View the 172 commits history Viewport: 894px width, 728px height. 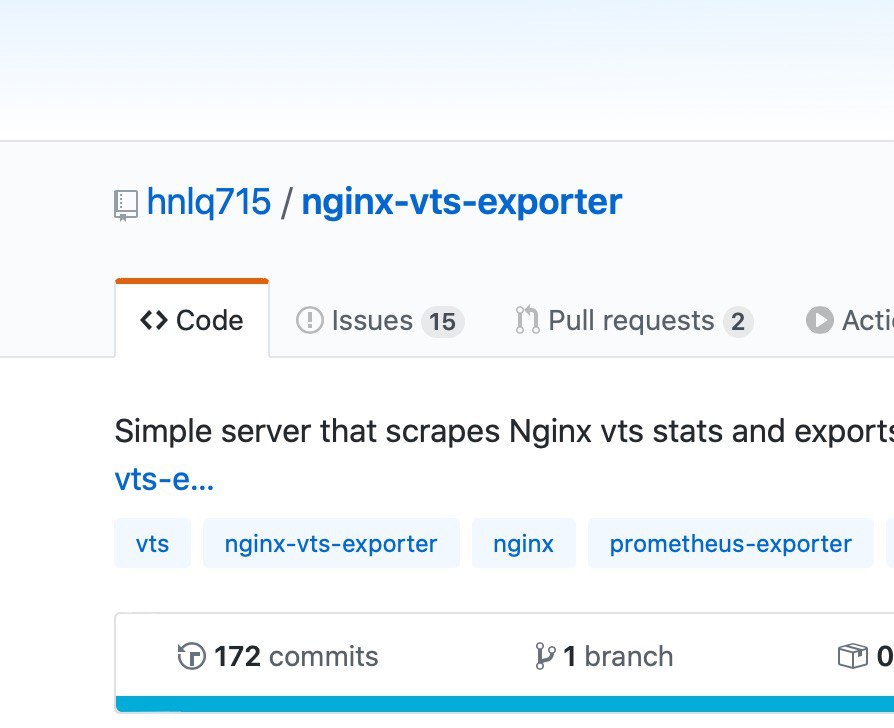(278, 656)
